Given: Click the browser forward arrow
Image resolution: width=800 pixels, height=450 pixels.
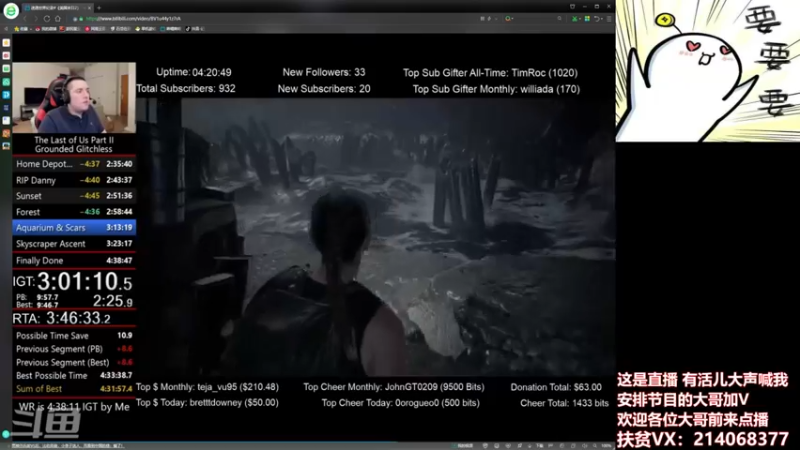Looking at the screenshot, I should pyautogui.click(x=36, y=19).
